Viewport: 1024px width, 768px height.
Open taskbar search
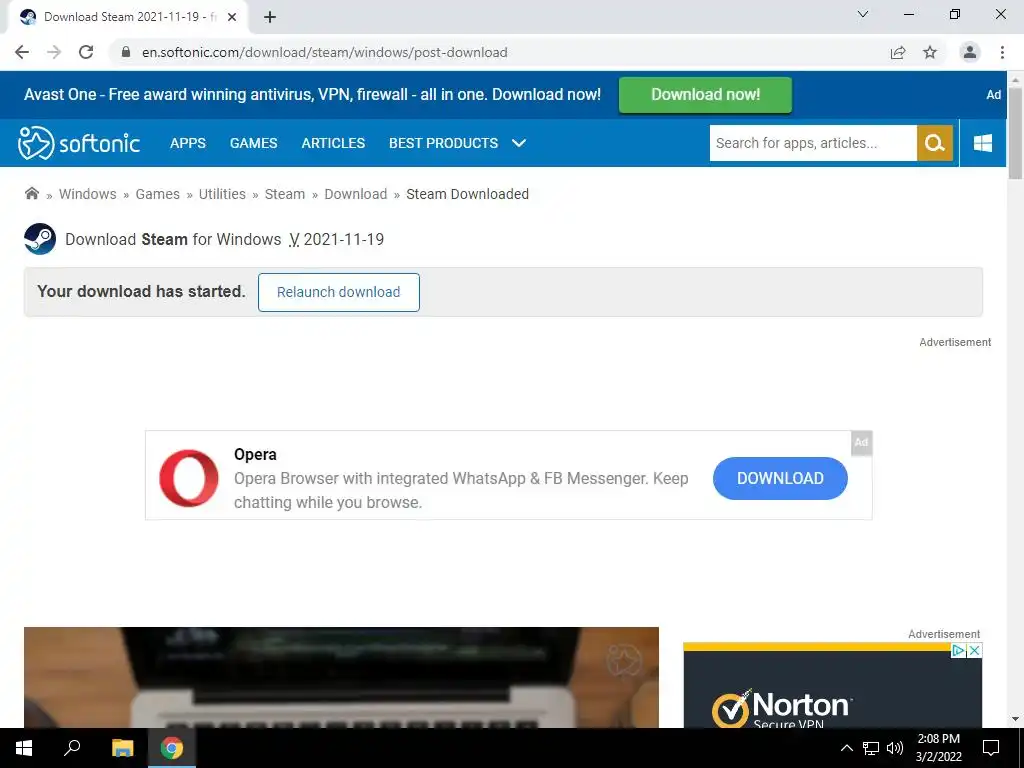[x=72, y=748]
